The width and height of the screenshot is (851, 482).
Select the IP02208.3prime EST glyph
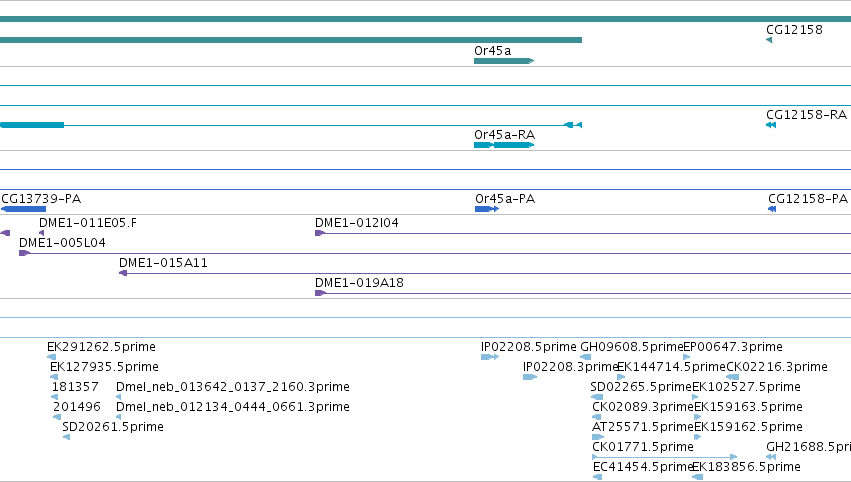[530, 377]
